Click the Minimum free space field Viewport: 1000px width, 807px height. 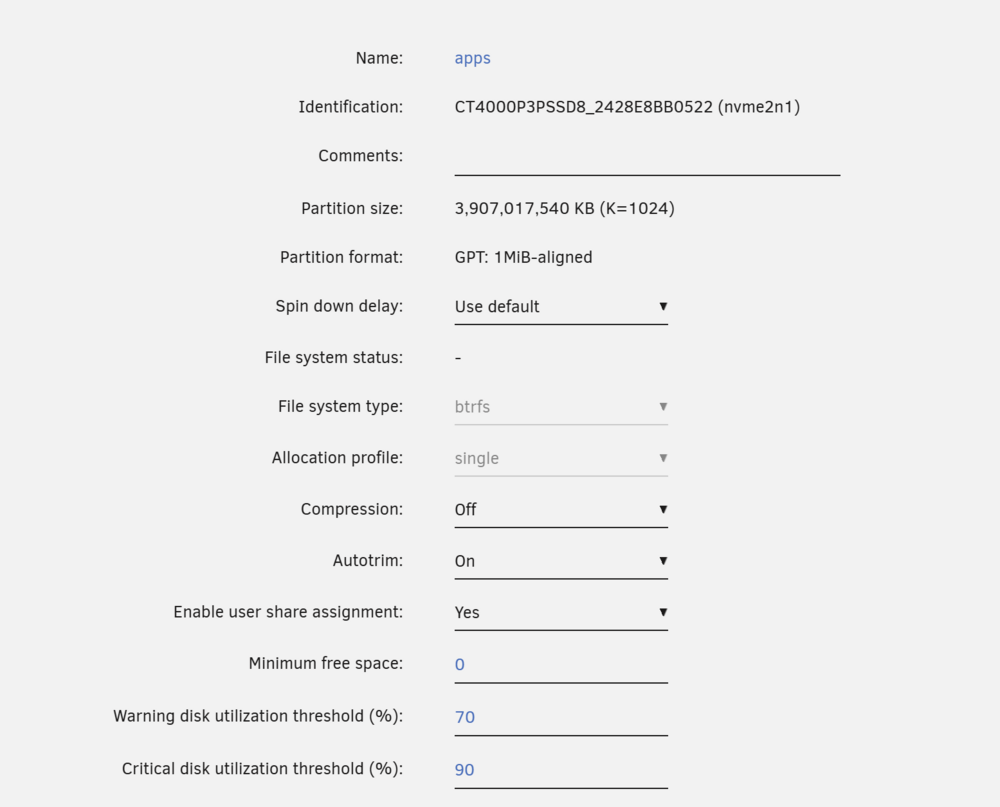(x=561, y=665)
